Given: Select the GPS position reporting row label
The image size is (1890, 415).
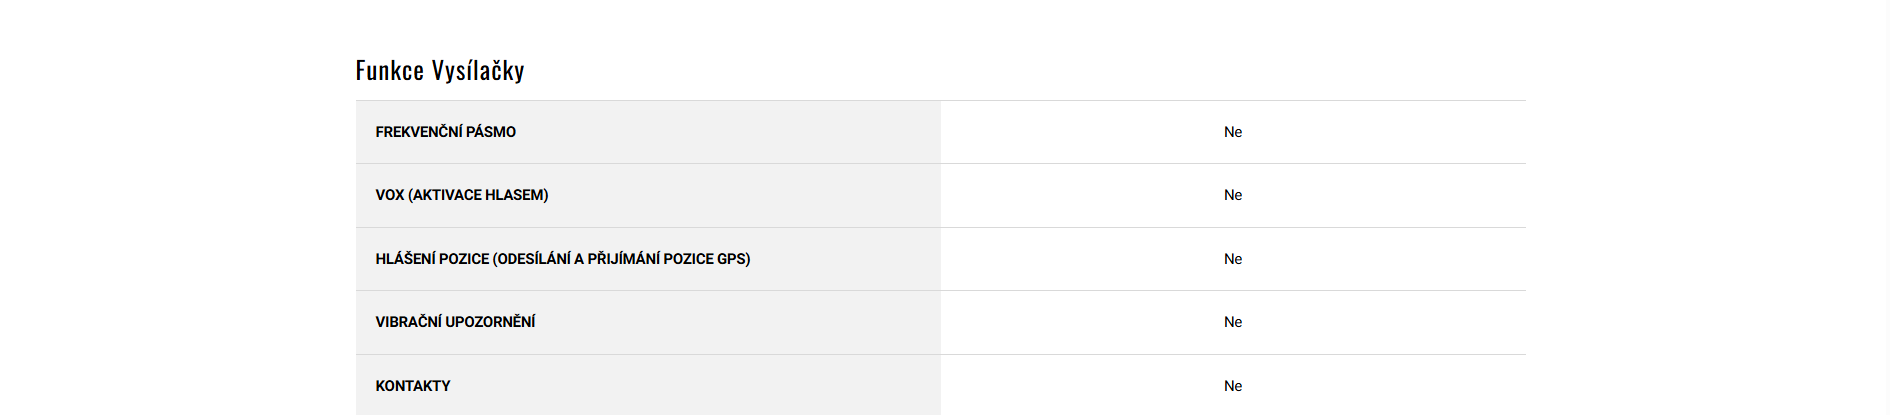Looking at the screenshot, I should 562,259.
